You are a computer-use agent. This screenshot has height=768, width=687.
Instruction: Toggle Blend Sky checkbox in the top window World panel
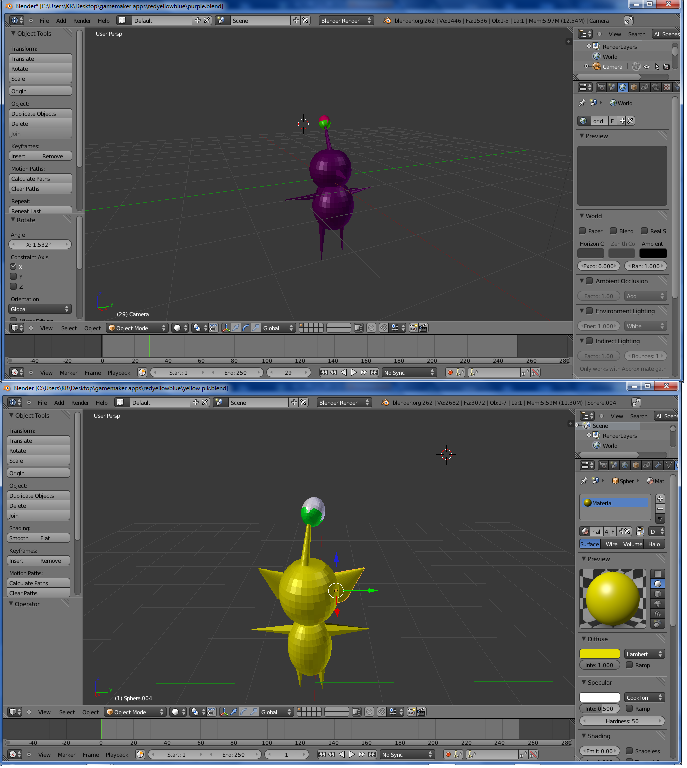[x=613, y=231]
